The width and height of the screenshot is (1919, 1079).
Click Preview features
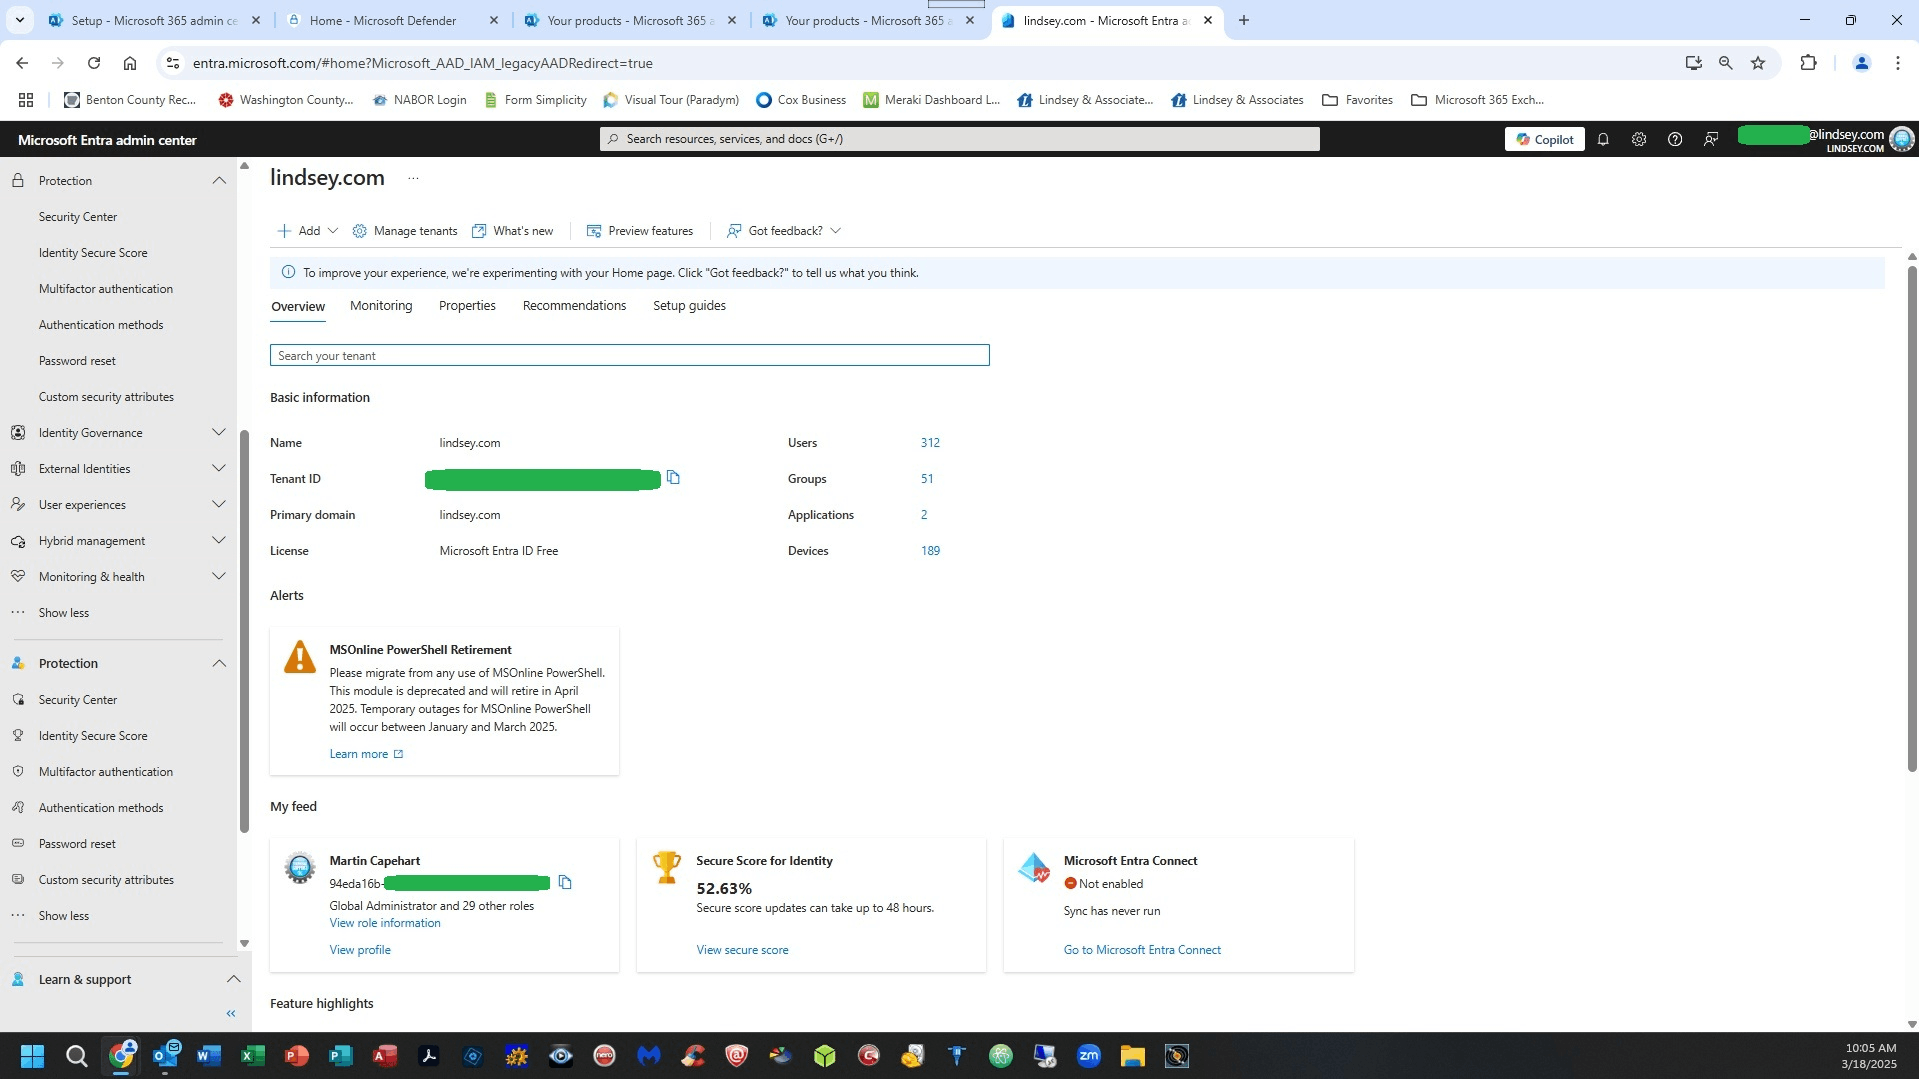pos(640,231)
